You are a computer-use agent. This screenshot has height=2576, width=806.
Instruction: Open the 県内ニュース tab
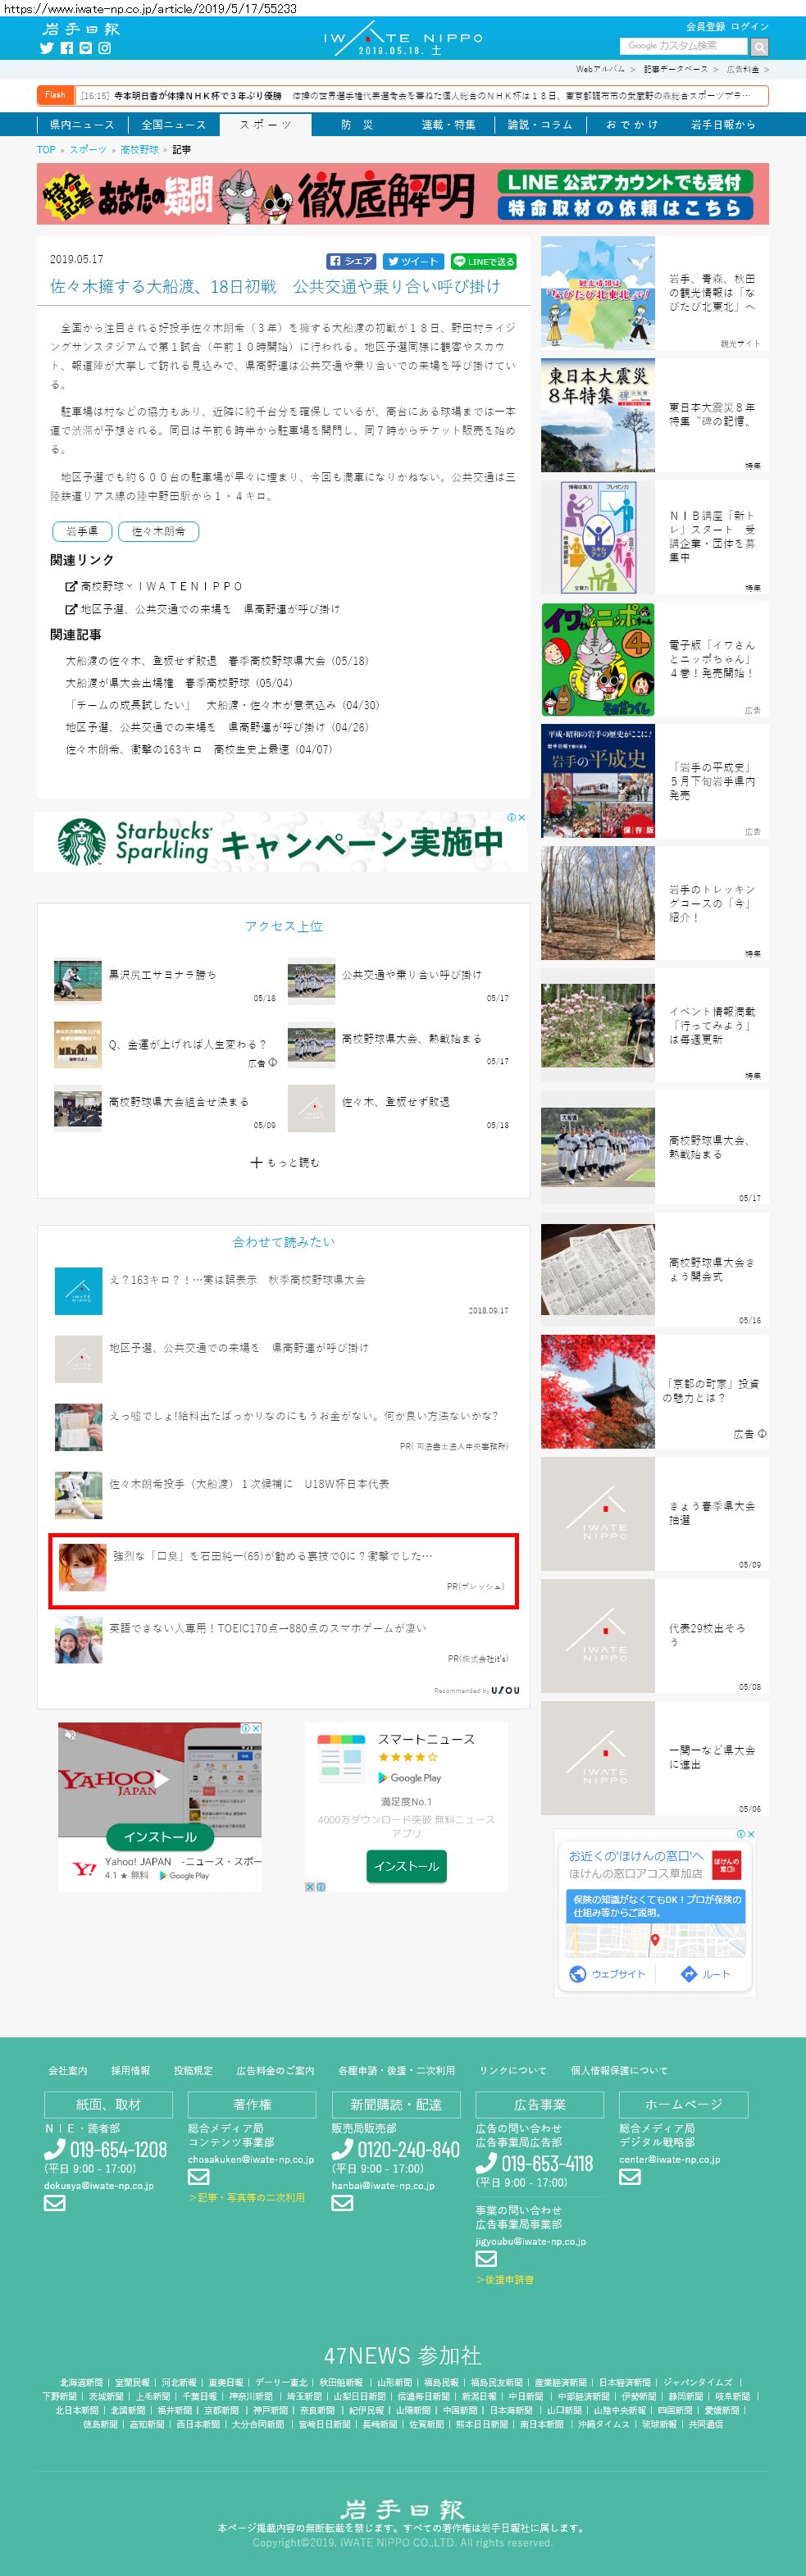[82, 125]
